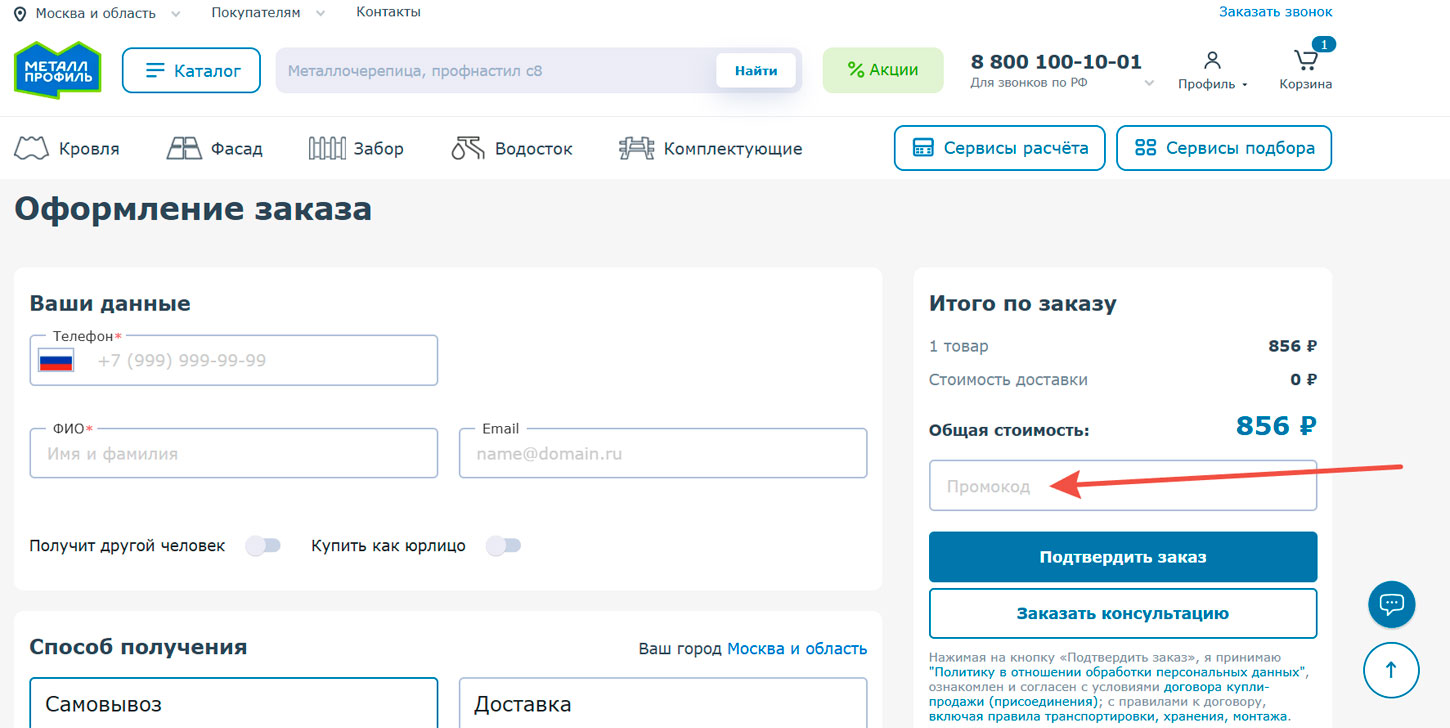Open the personal data processing policy link

(x=1117, y=672)
